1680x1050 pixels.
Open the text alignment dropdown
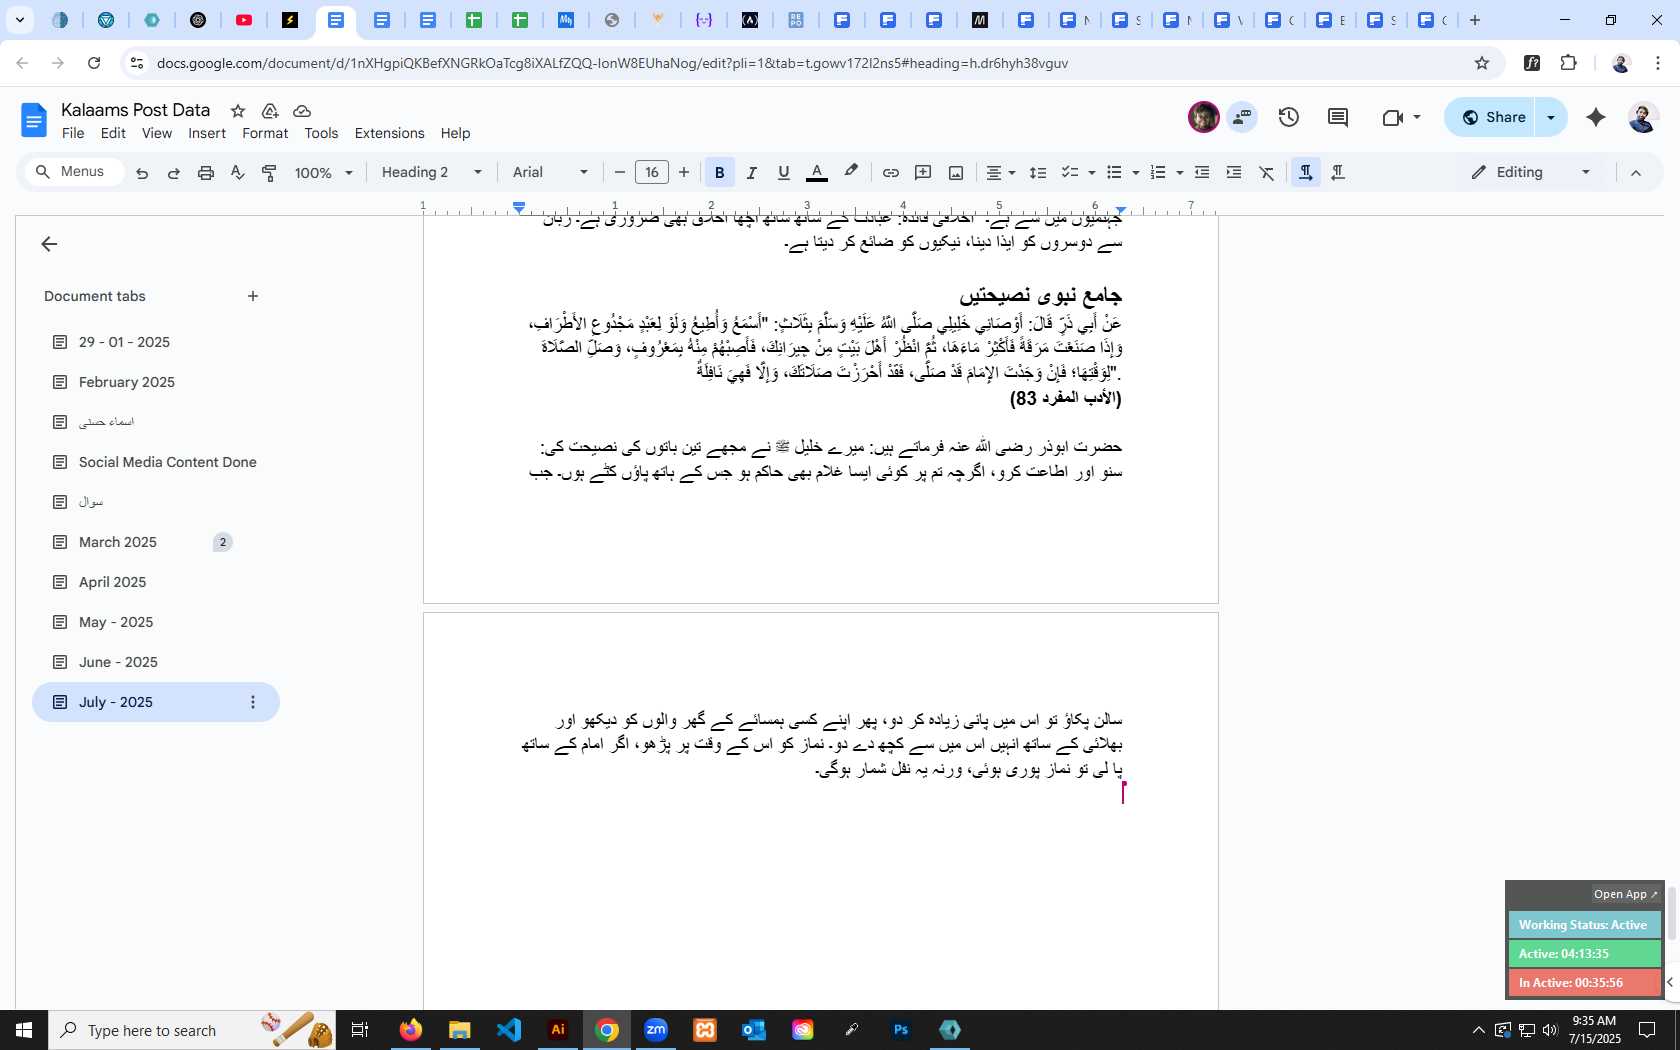pyautogui.click(x=1001, y=173)
